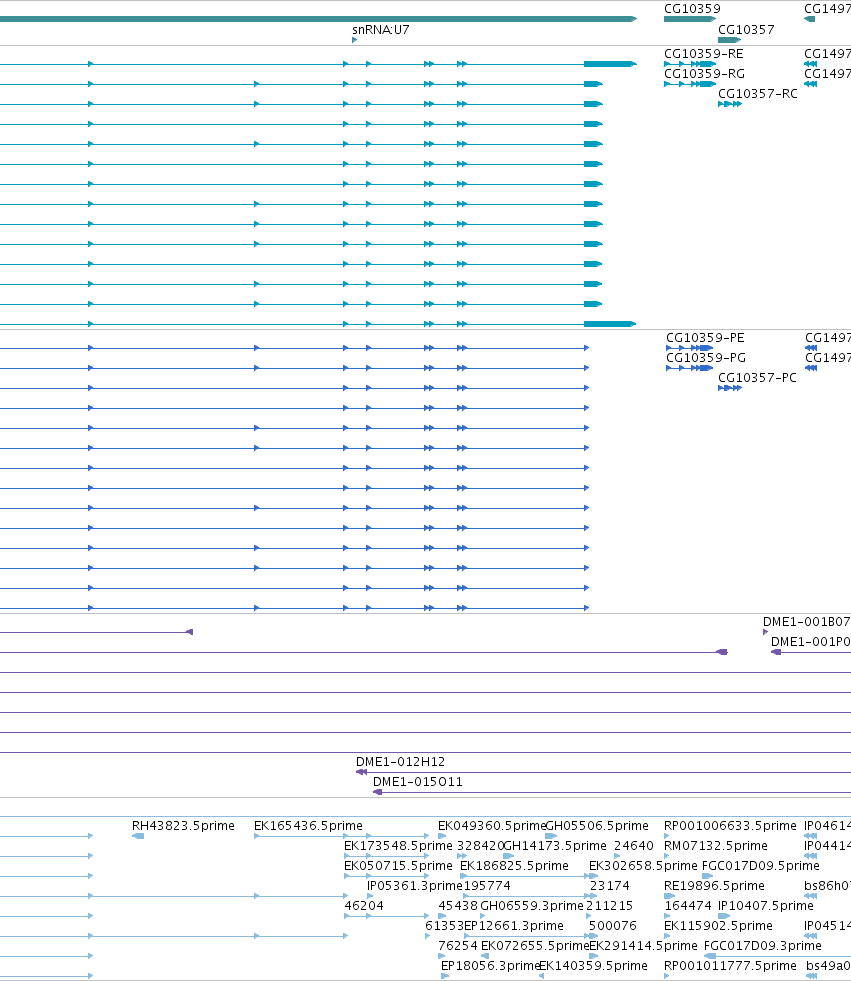Select EST GH14173.5prime label
The width and height of the screenshot is (851, 981).
coord(555,846)
